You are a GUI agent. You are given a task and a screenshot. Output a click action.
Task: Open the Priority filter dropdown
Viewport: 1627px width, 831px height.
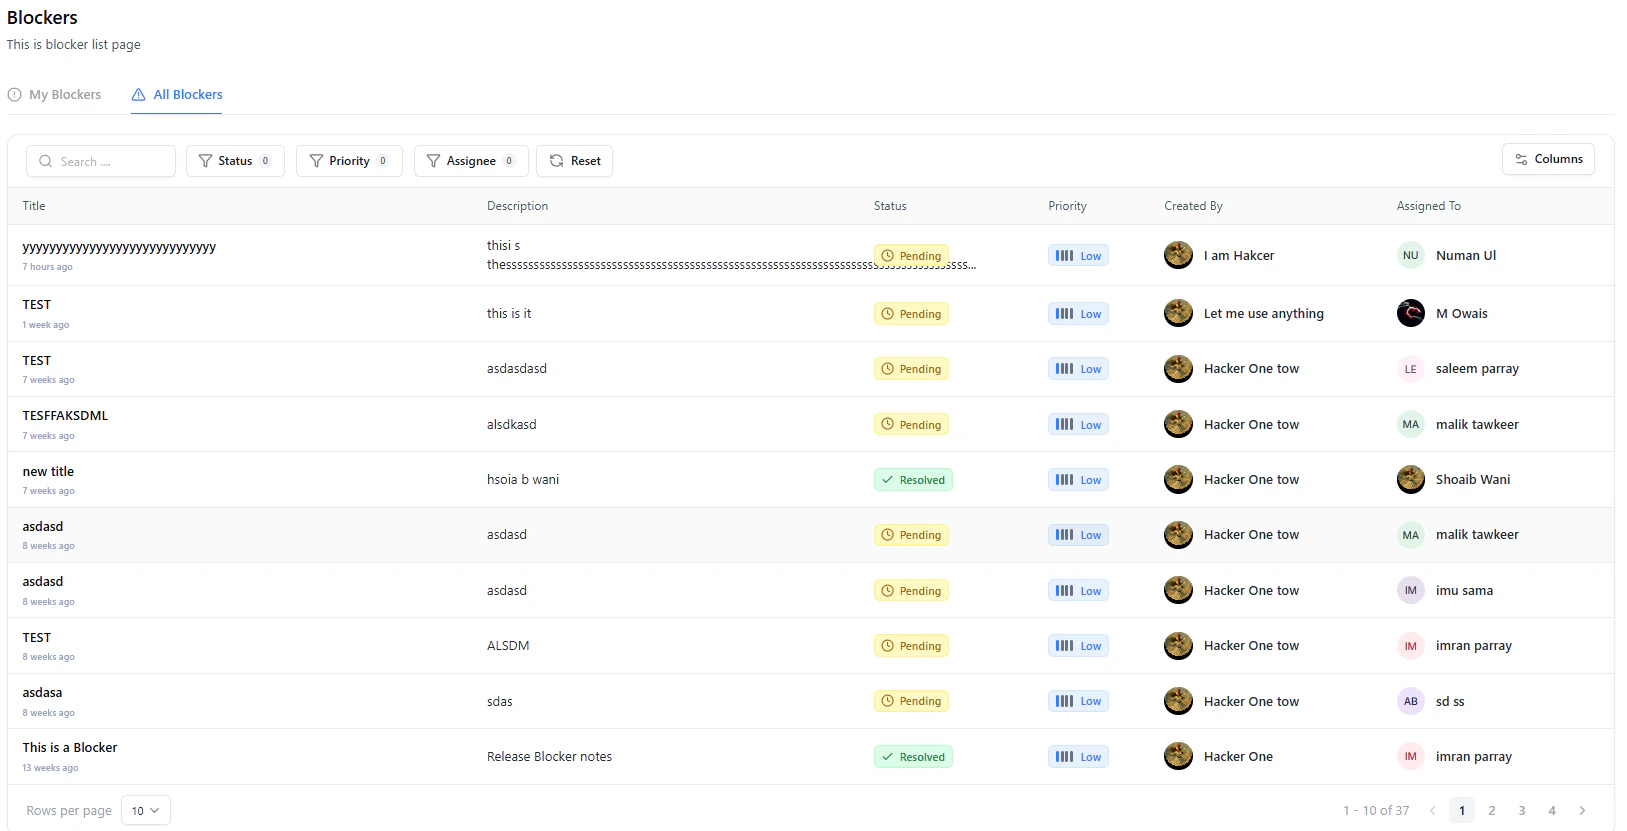click(349, 161)
